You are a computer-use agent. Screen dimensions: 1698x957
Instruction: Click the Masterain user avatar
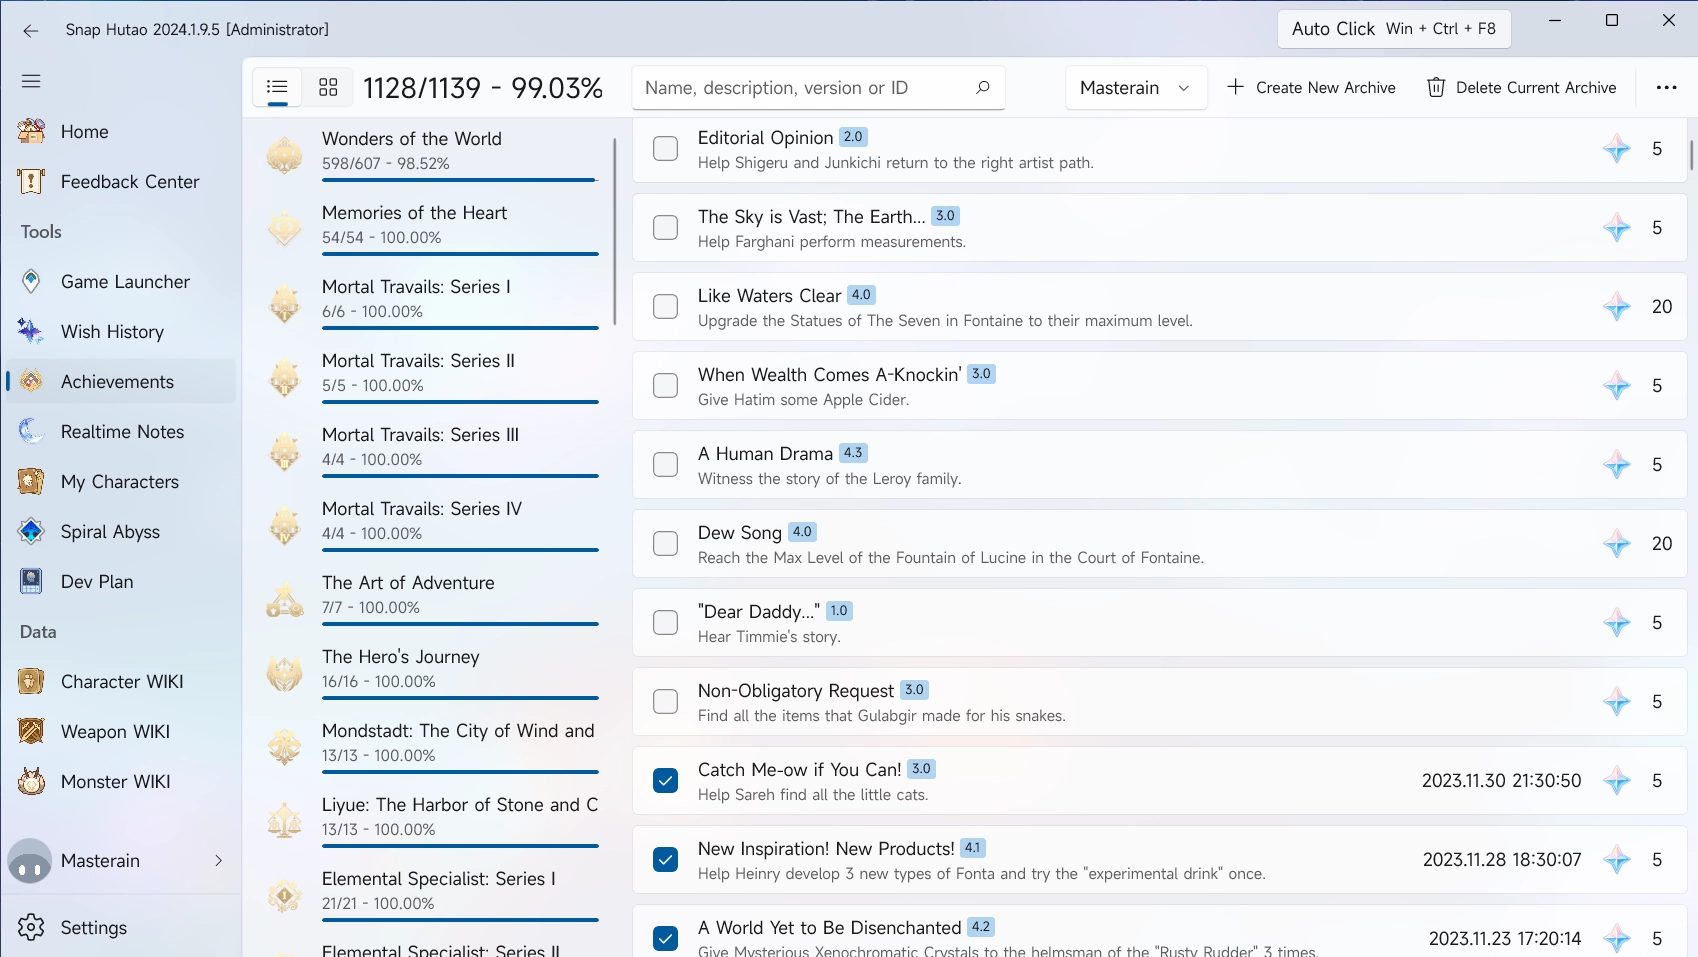[x=30, y=860]
